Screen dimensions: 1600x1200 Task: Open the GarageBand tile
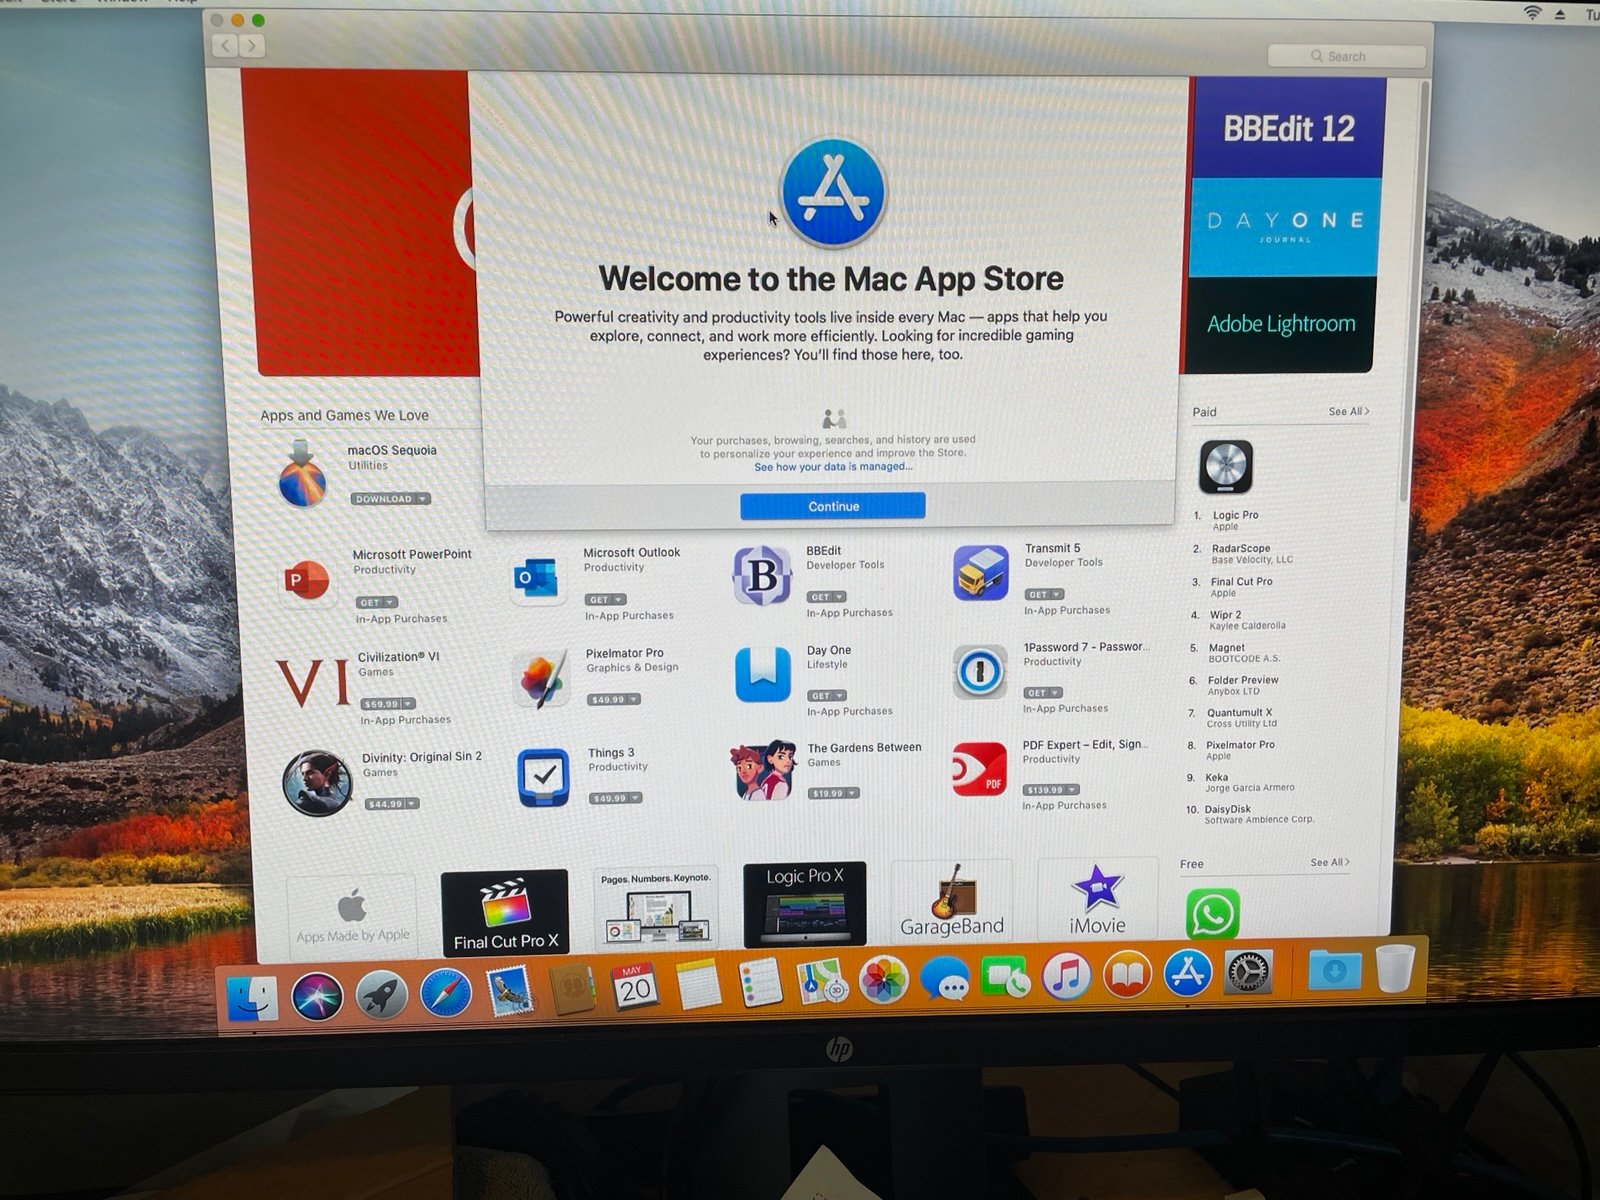(x=951, y=901)
